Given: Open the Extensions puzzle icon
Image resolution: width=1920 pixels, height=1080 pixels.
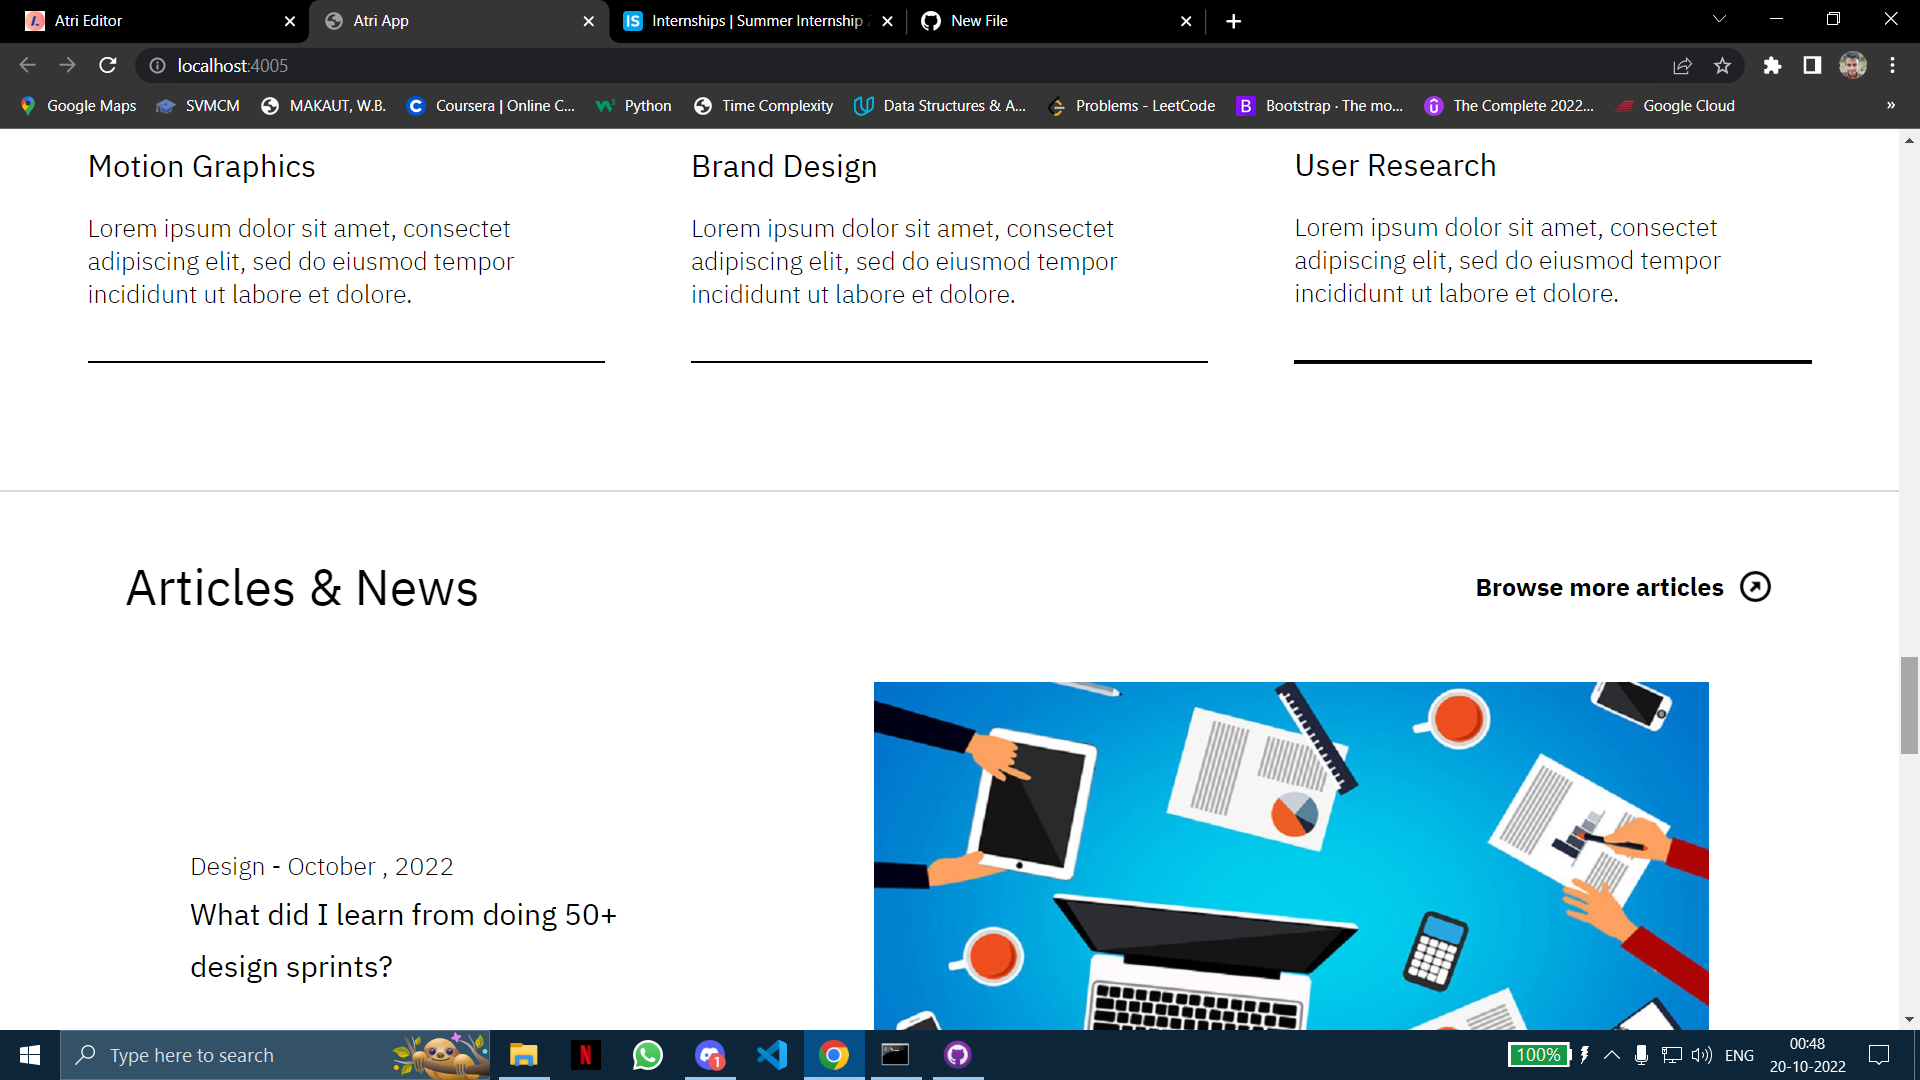Looking at the screenshot, I should point(1773,66).
